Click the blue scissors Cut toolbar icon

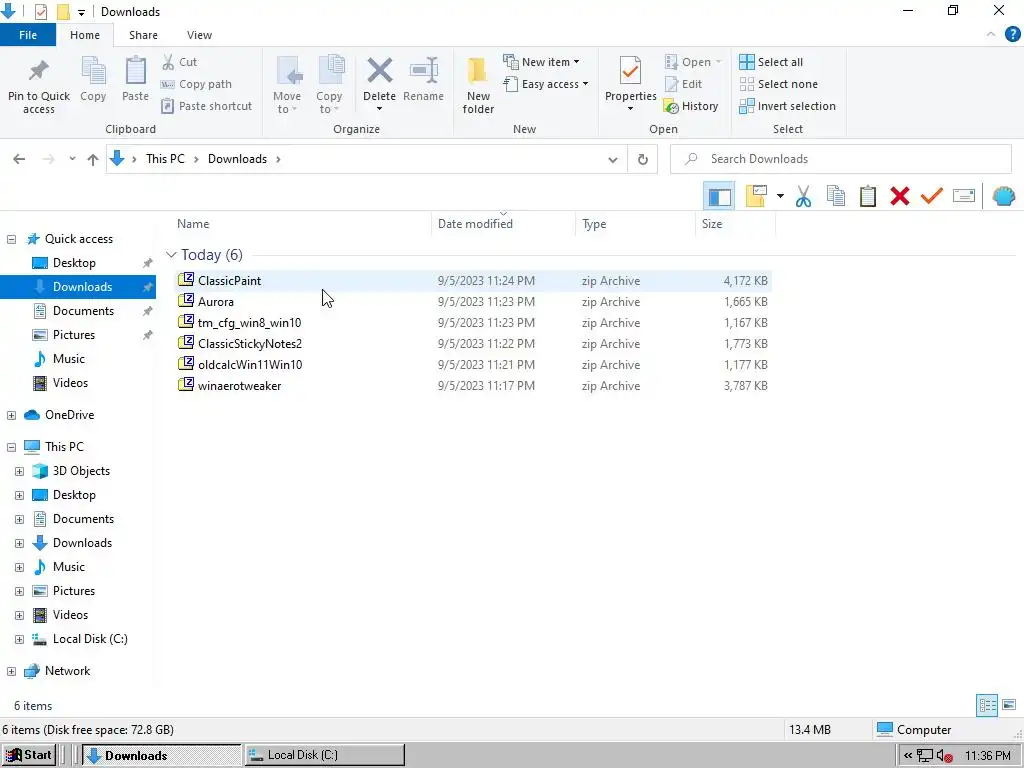pyautogui.click(x=803, y=196)
